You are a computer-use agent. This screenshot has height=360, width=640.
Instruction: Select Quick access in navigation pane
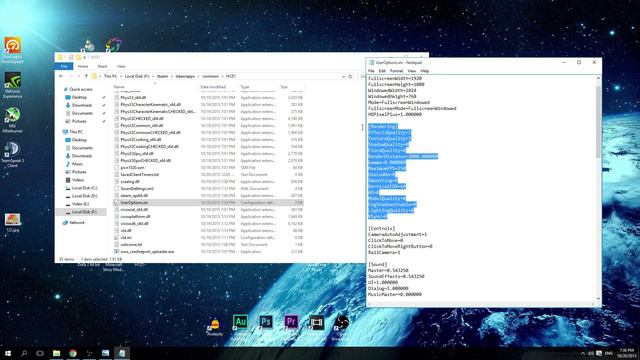click(80, 89)
